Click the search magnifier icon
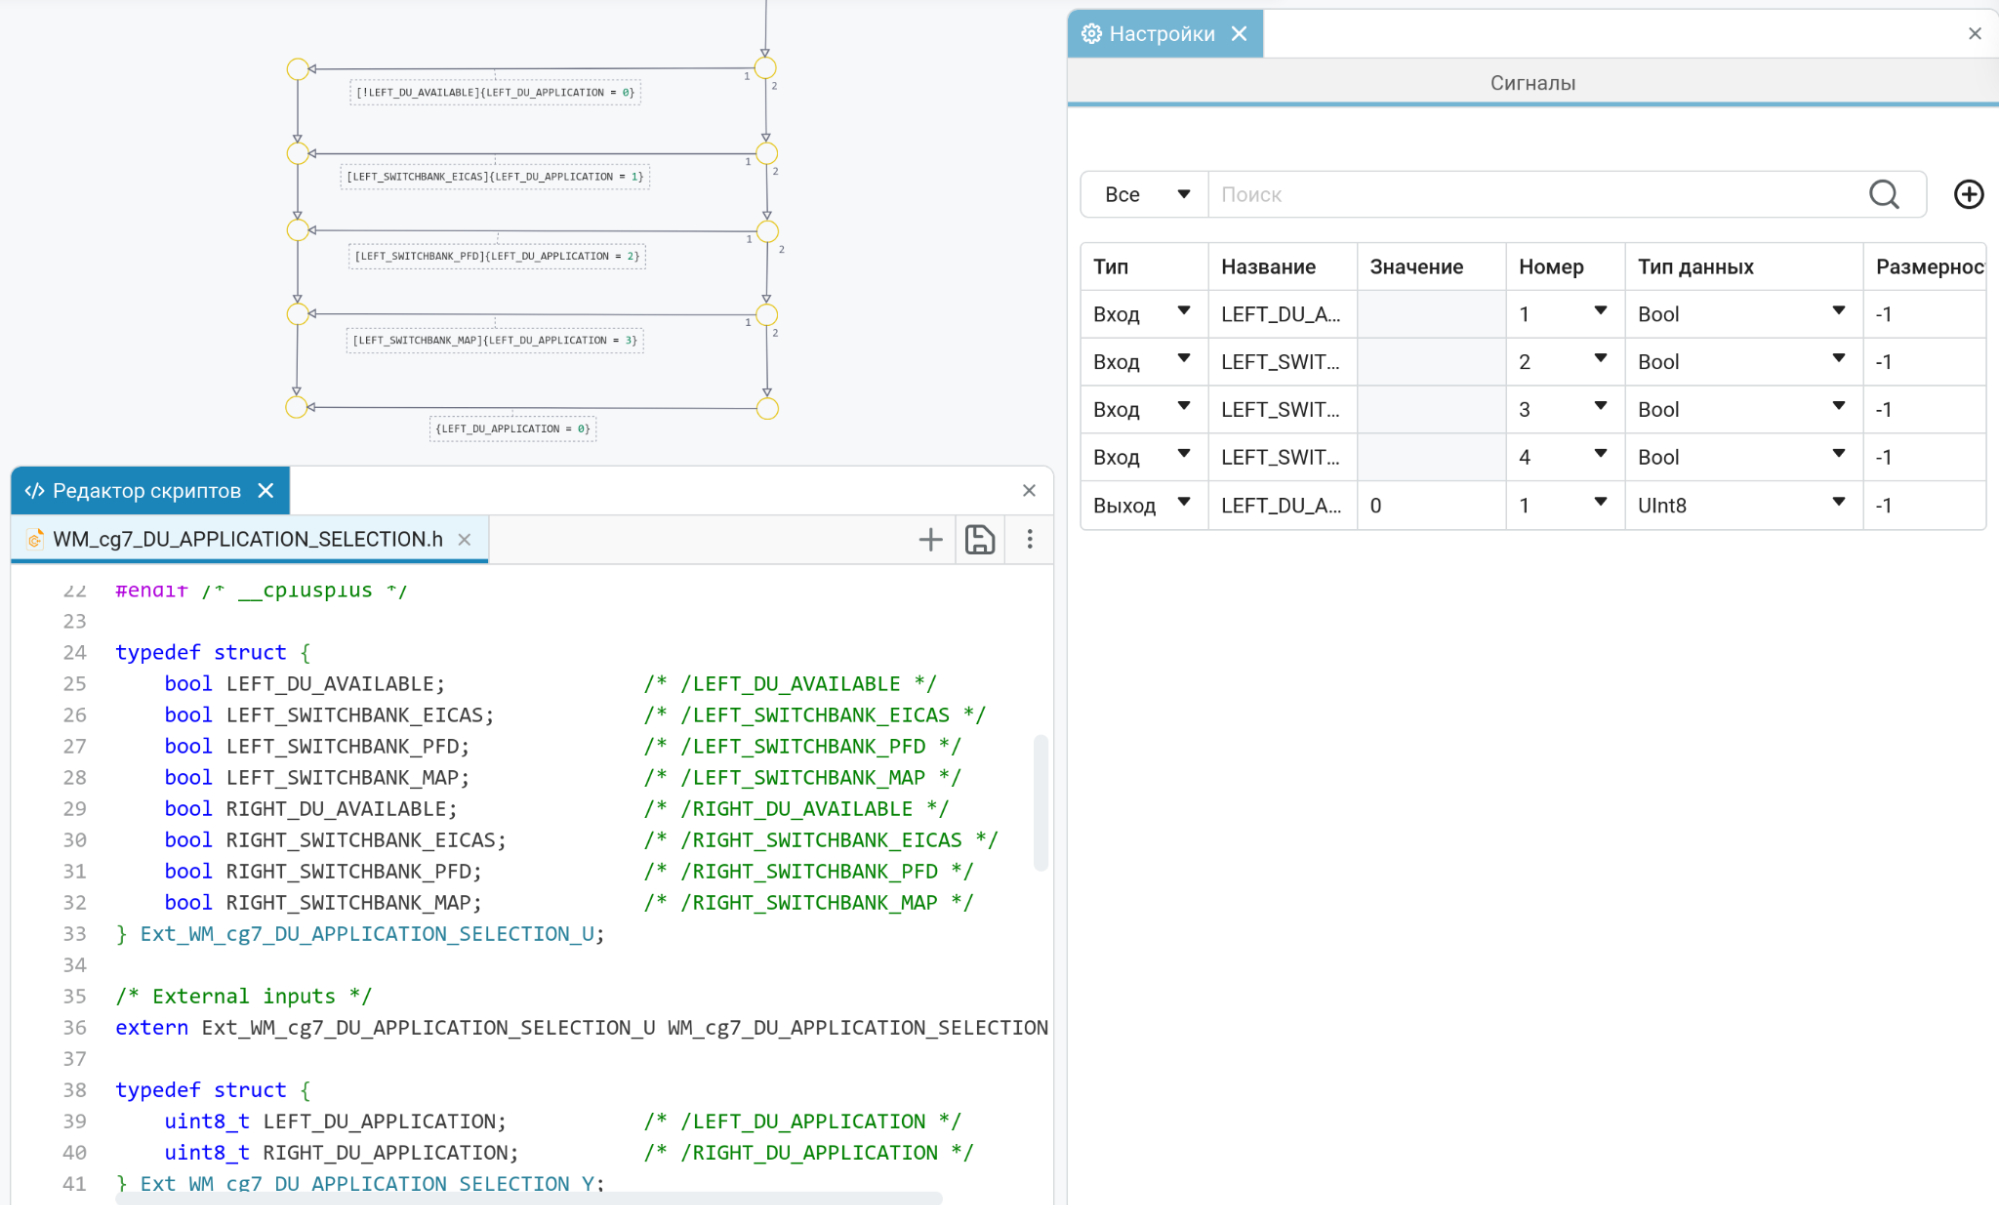 [1884, 194]
